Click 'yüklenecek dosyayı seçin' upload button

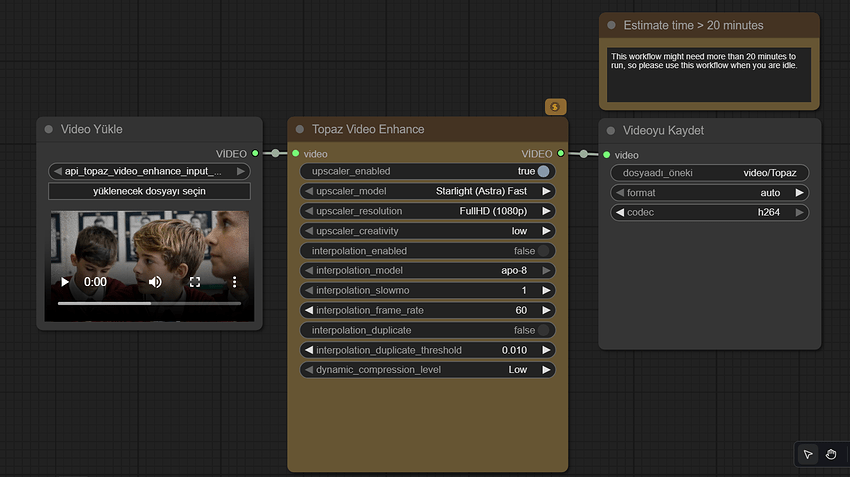pyautogui.click(x=149, y=191)
